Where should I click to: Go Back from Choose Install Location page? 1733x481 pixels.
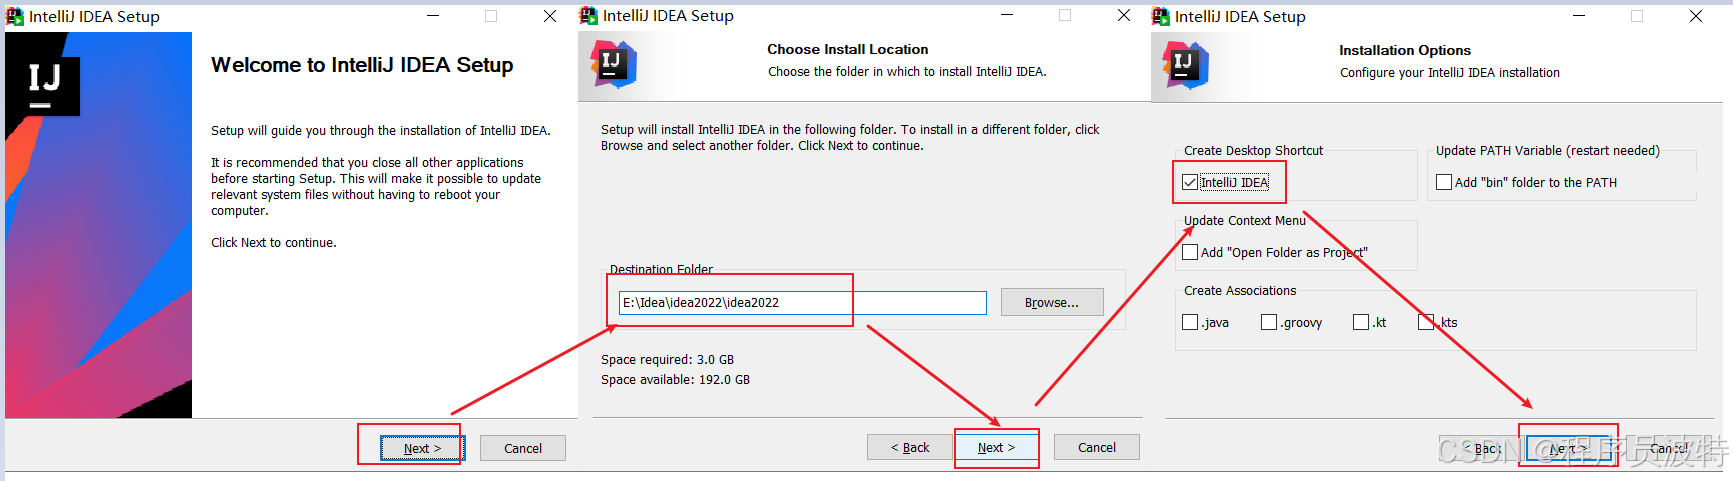coord(910,447)
